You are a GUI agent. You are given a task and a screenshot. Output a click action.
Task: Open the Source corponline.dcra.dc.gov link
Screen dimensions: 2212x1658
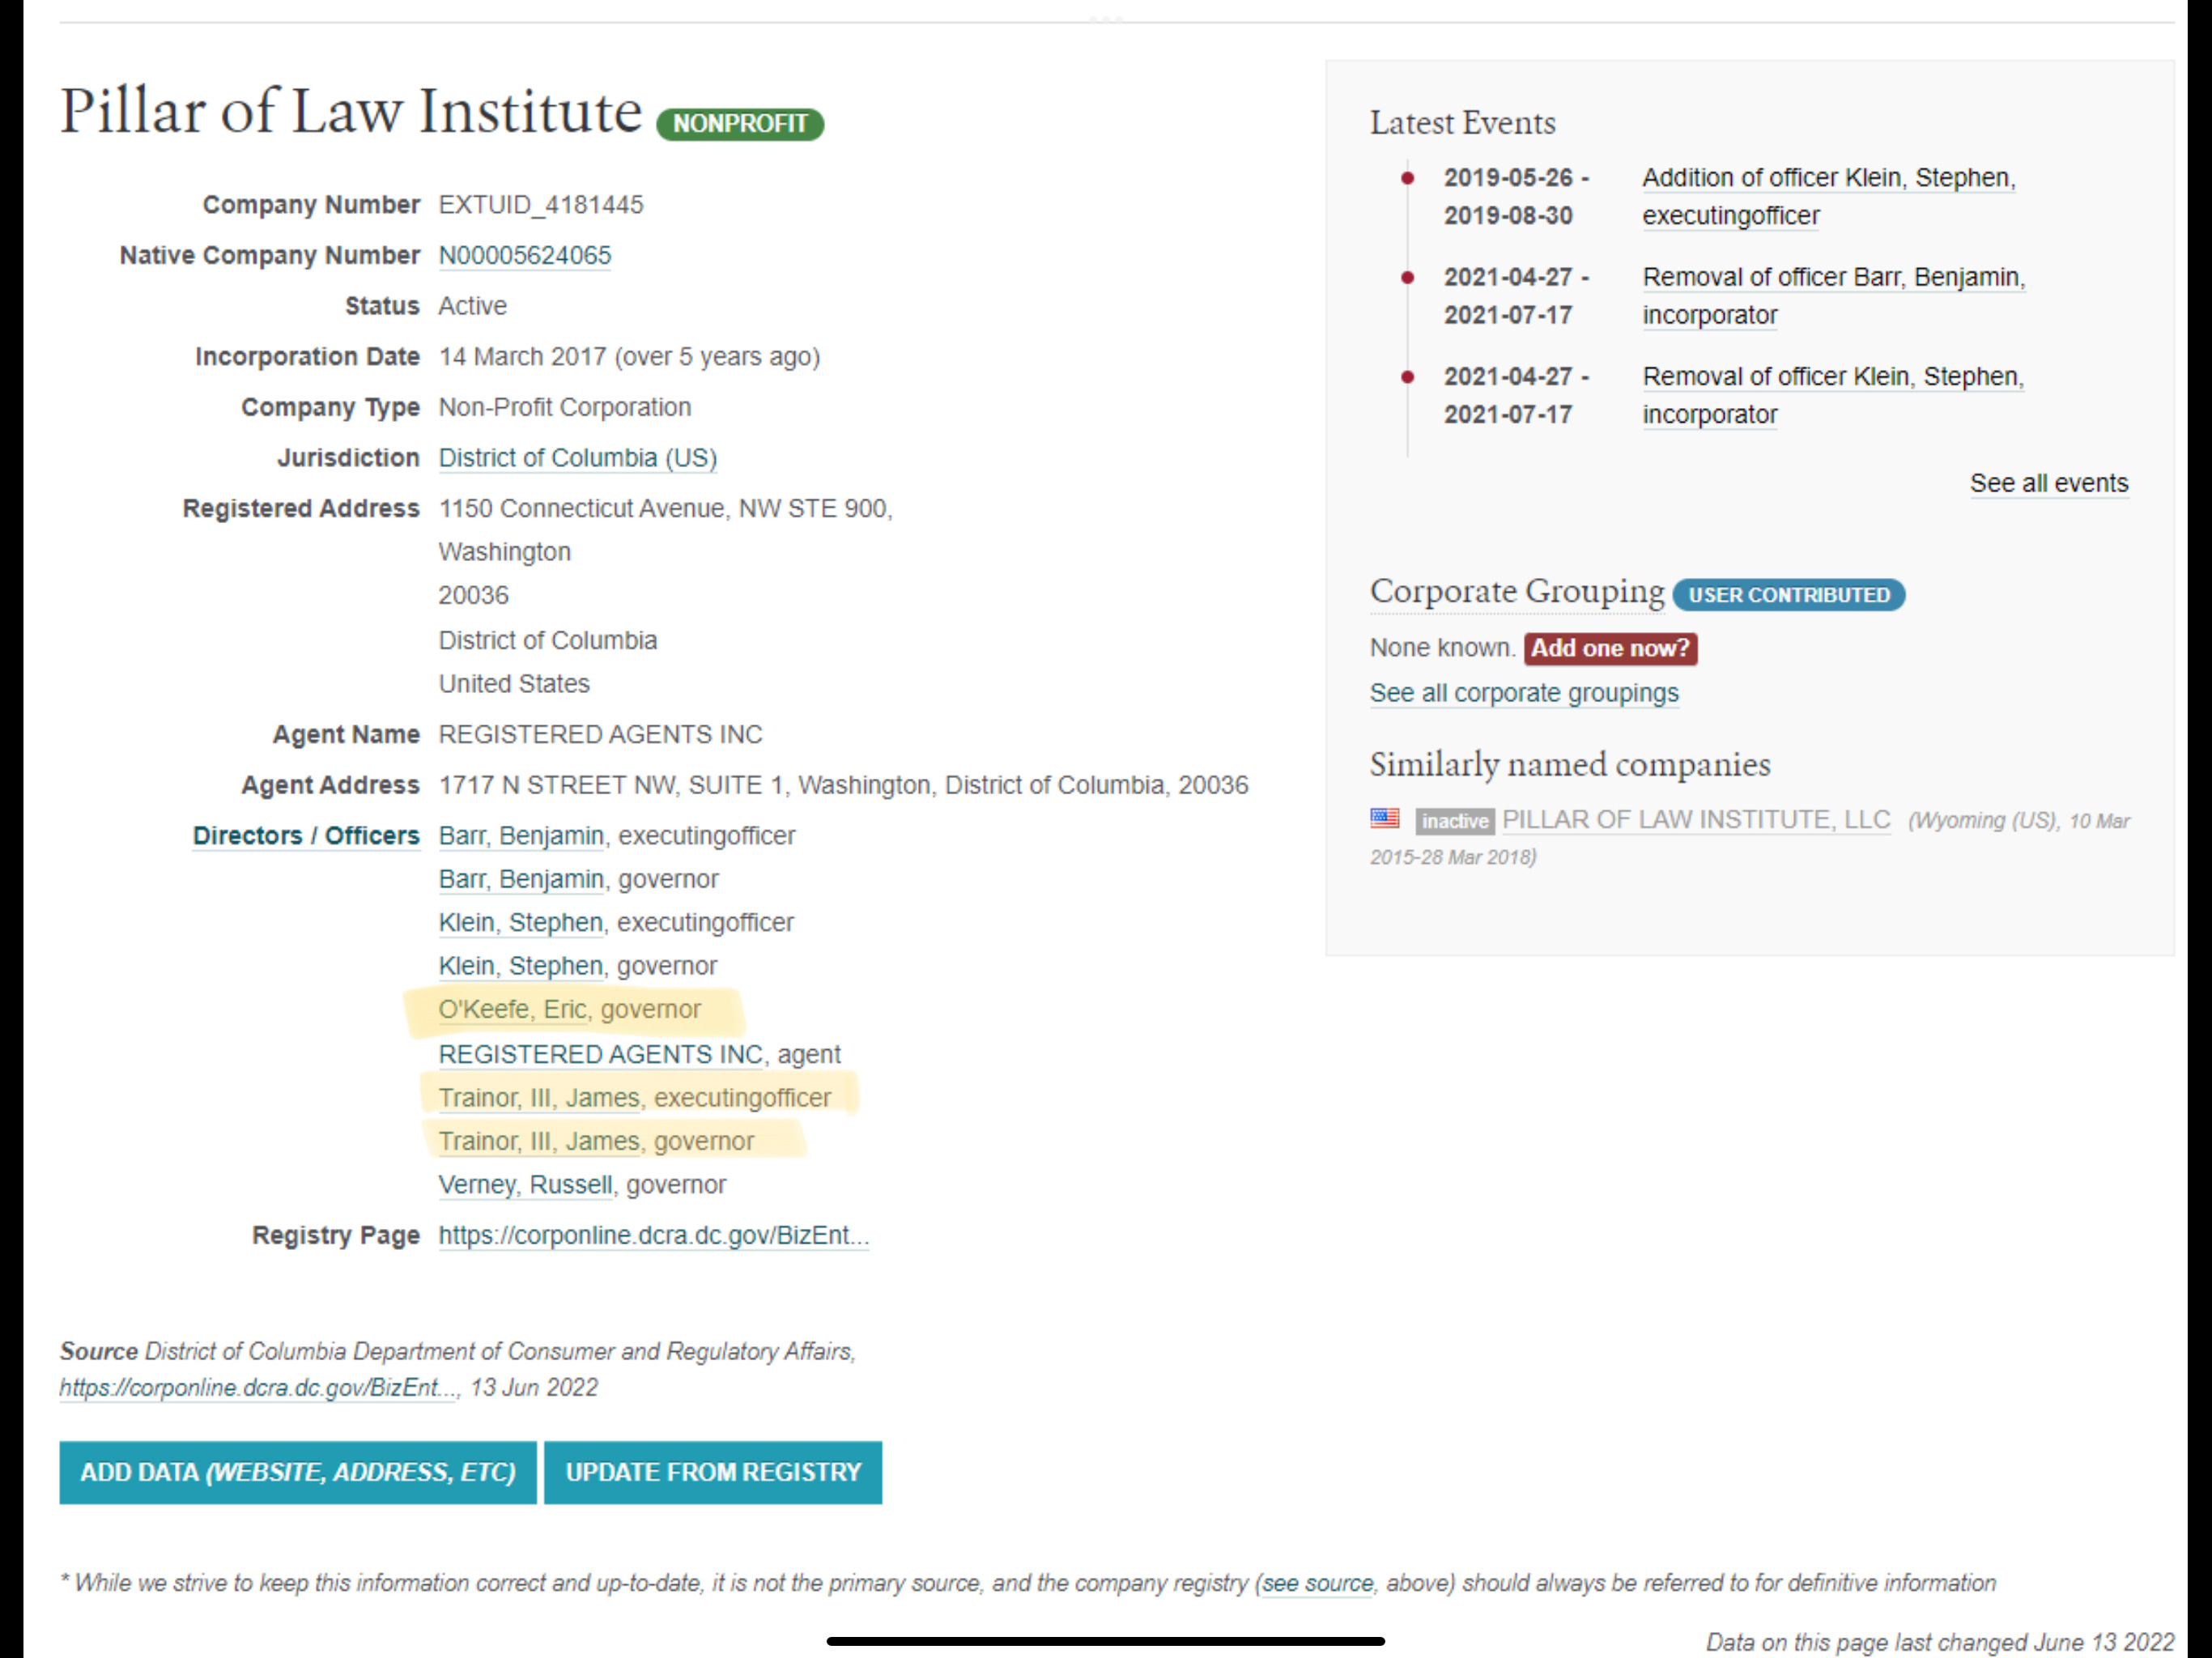258,1387
